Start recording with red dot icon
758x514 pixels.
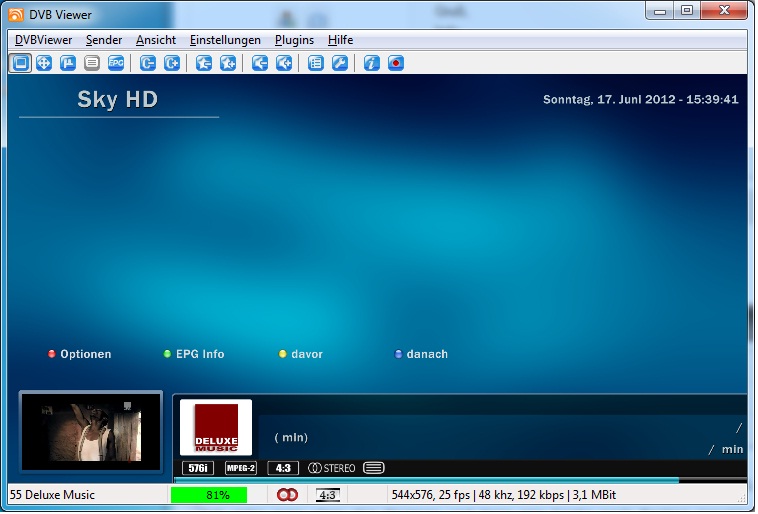(396, 63)
